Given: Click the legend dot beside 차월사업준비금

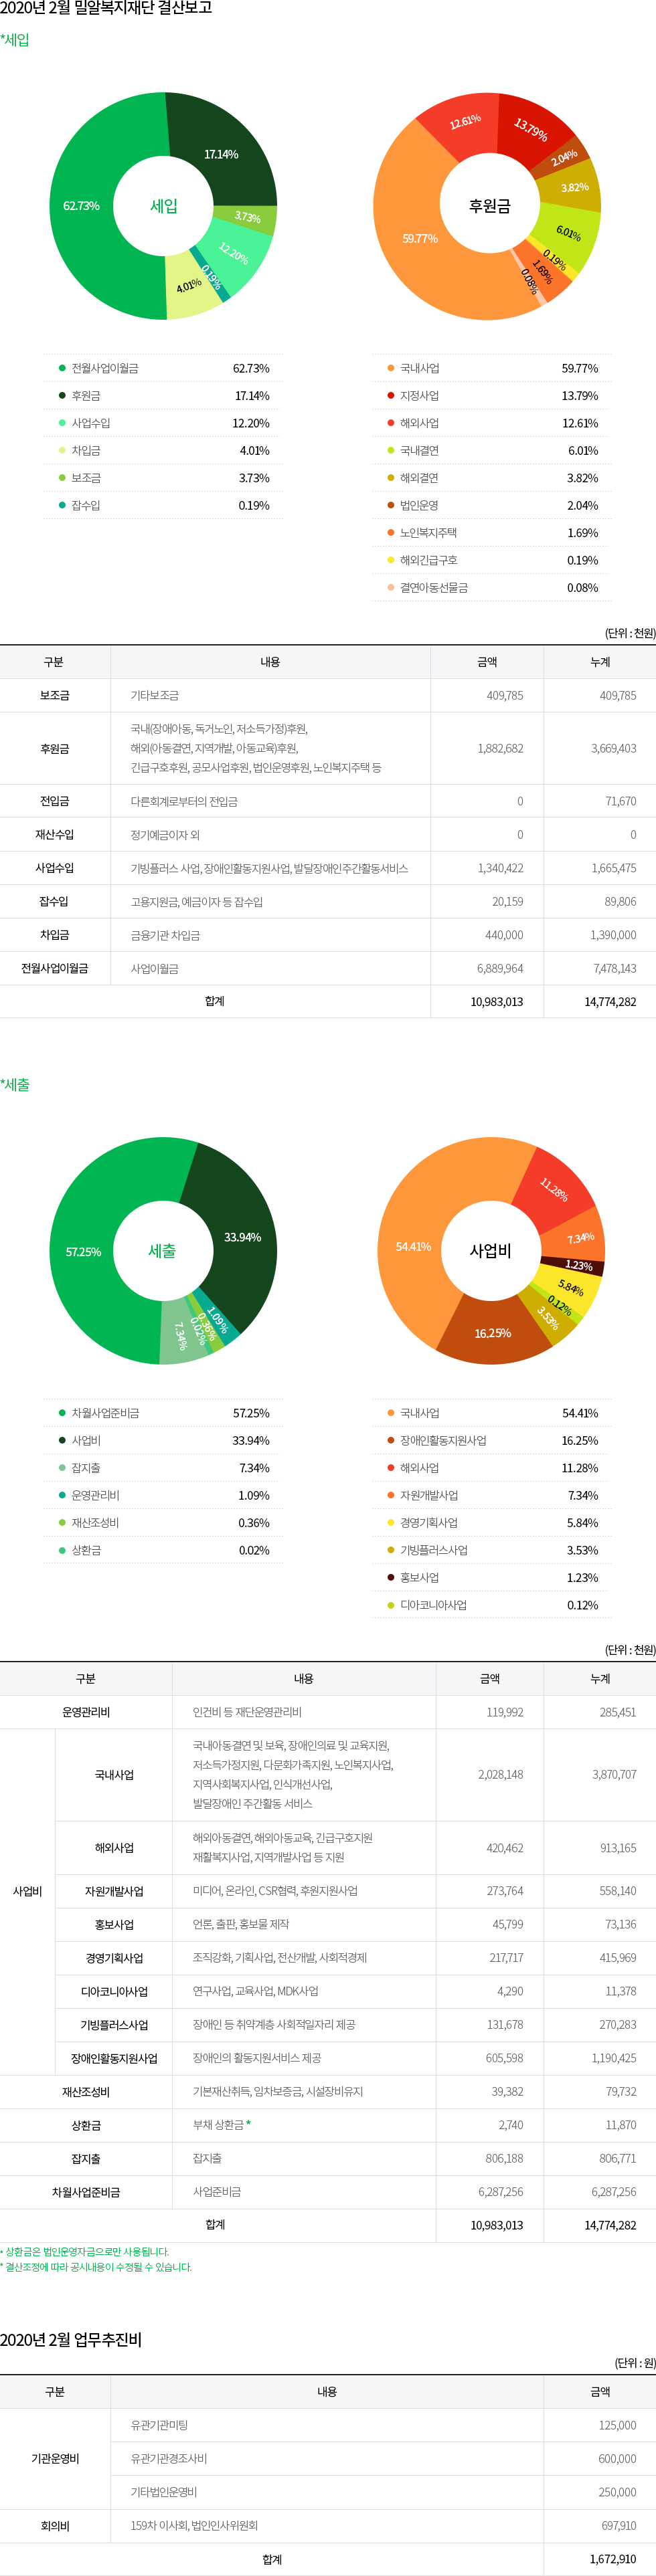Looking at the screenshot, I should point(62,1413).
